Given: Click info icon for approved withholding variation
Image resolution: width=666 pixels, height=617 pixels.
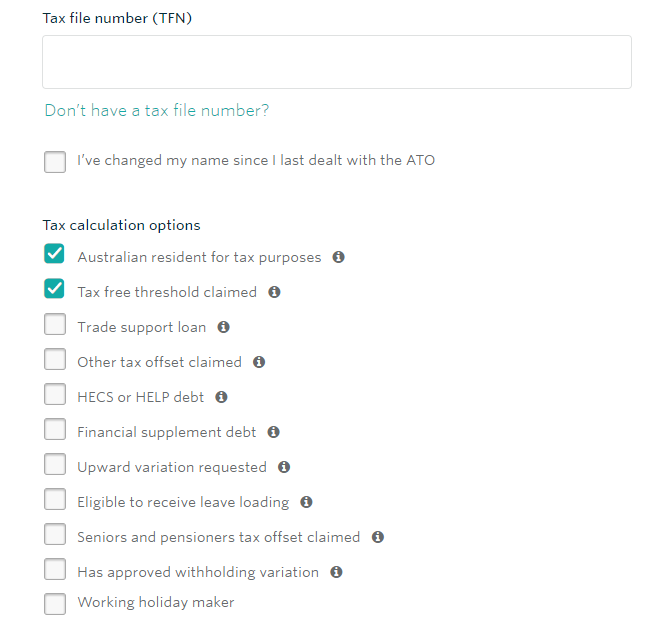Looking at the screenshot, I should point(336,572).
